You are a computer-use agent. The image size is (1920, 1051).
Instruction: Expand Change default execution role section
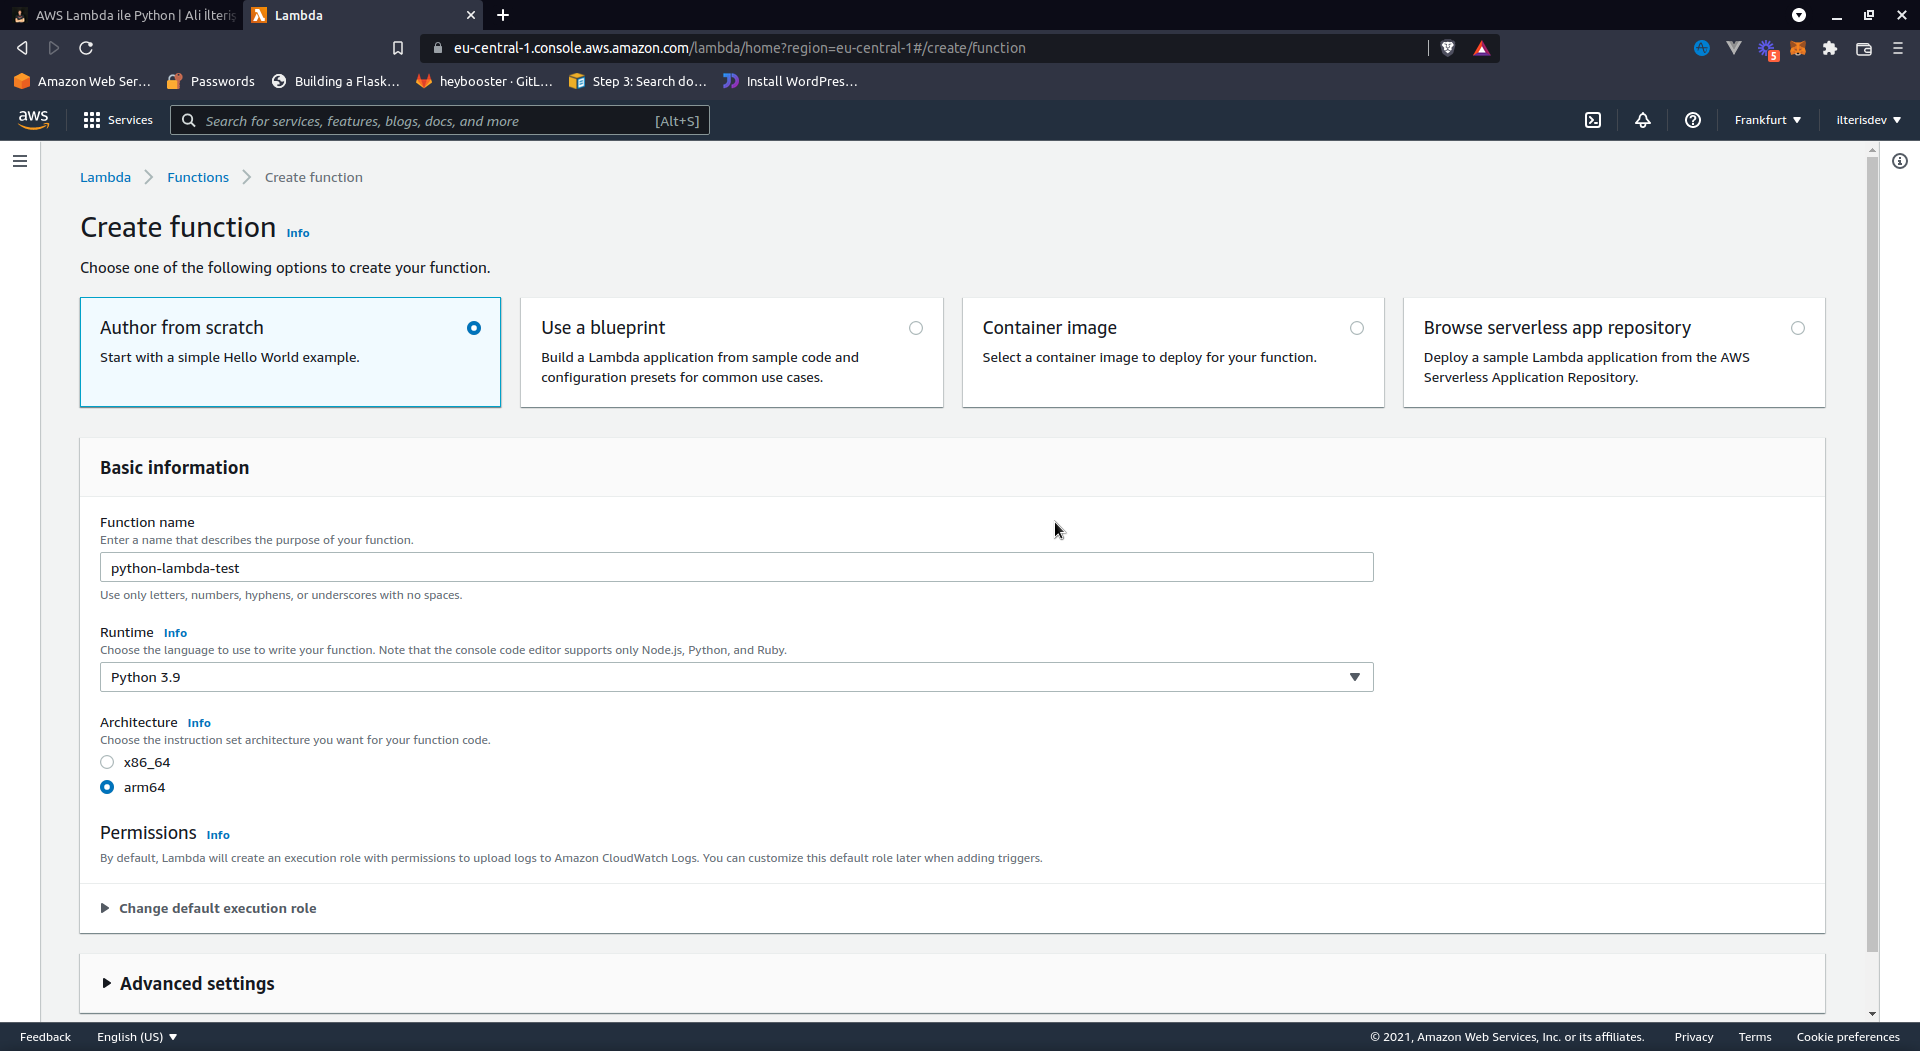point(217,908)
